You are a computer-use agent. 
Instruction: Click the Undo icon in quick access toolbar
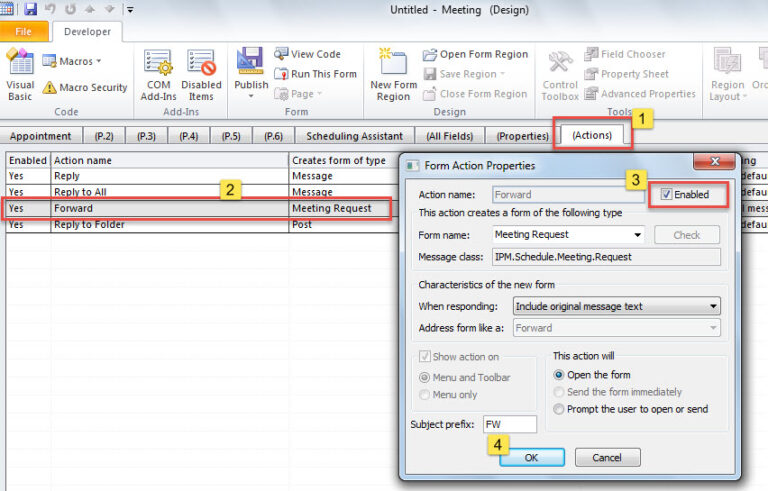(x=50, y=9)
